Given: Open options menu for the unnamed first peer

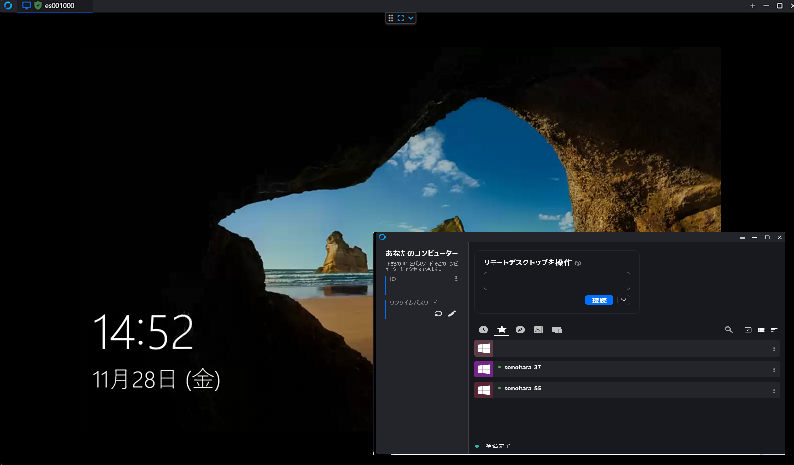Looking at the screenshot, I should coord(774,349).
